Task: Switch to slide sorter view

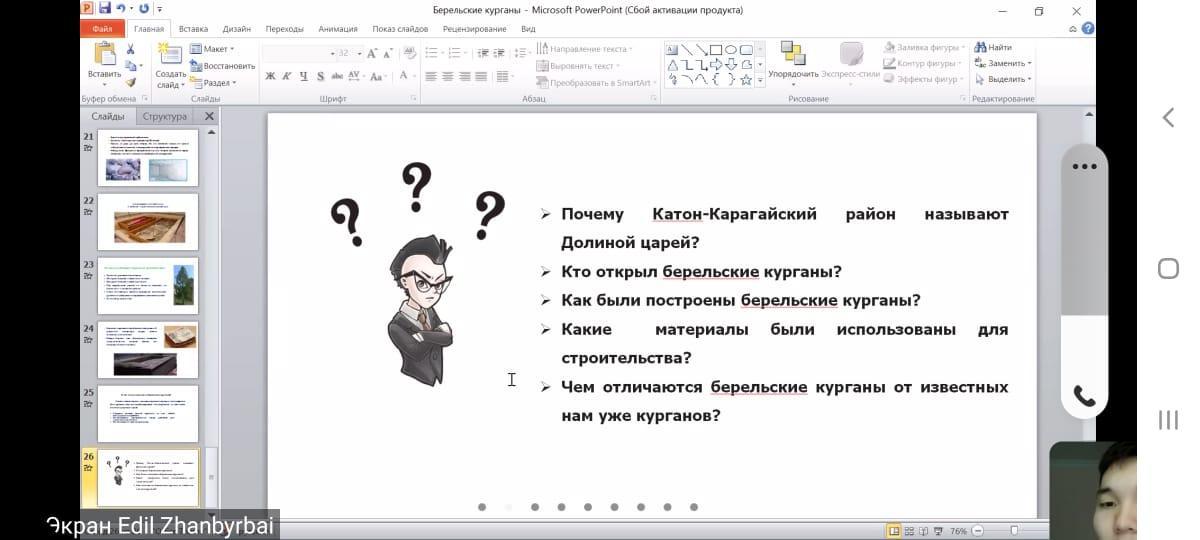Action: coord(910,531)
